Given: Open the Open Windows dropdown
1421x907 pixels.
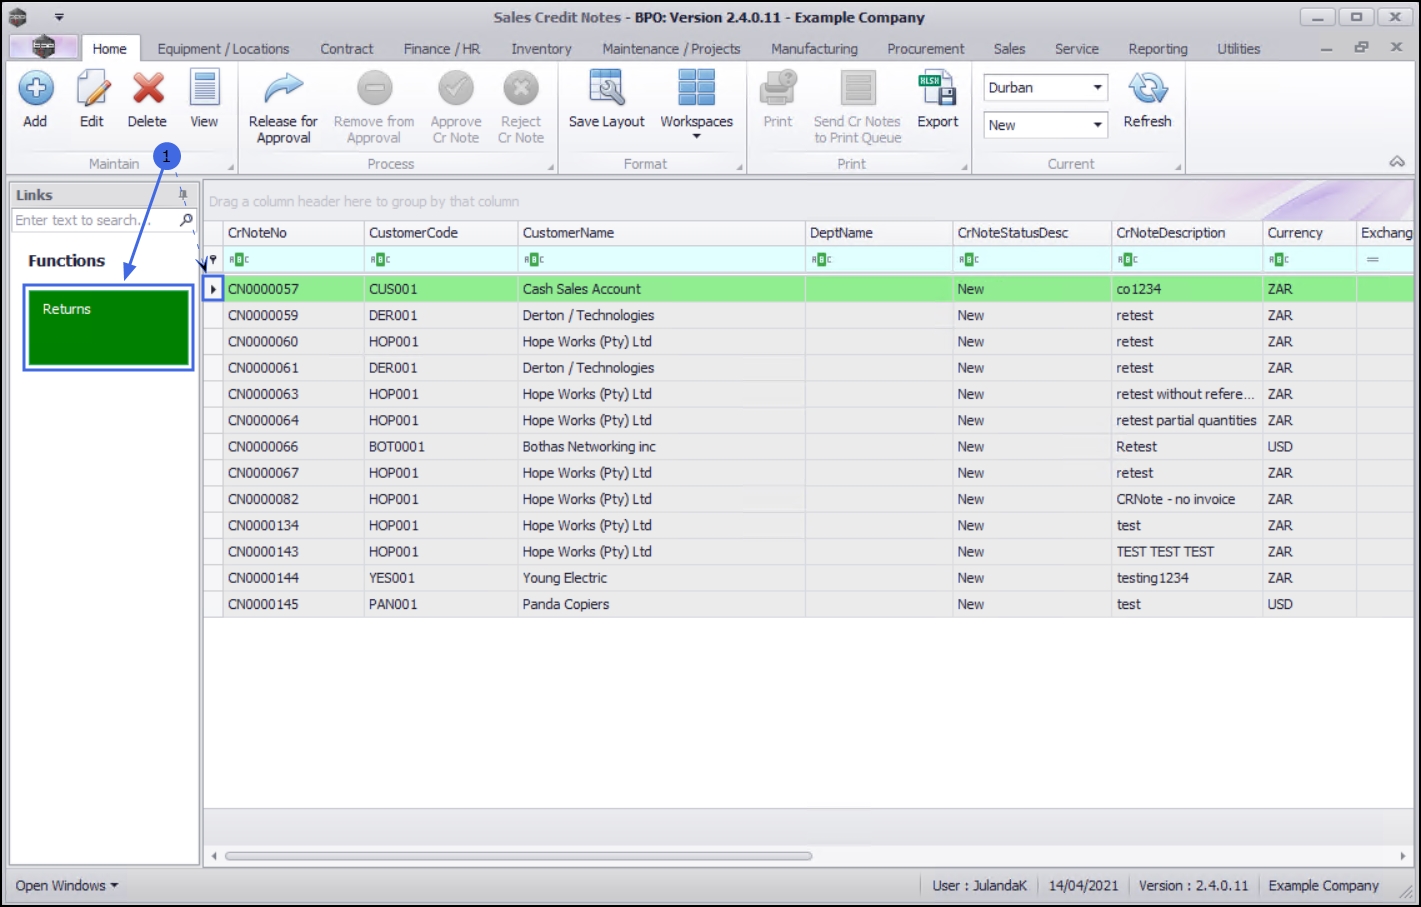Looking at the screenshot, I should coord(67,886).
